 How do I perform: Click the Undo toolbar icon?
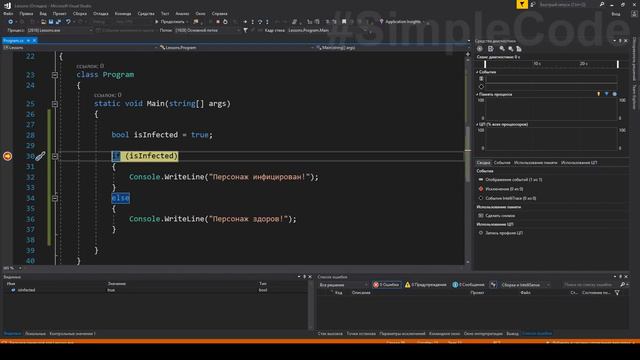coord(68,22)
